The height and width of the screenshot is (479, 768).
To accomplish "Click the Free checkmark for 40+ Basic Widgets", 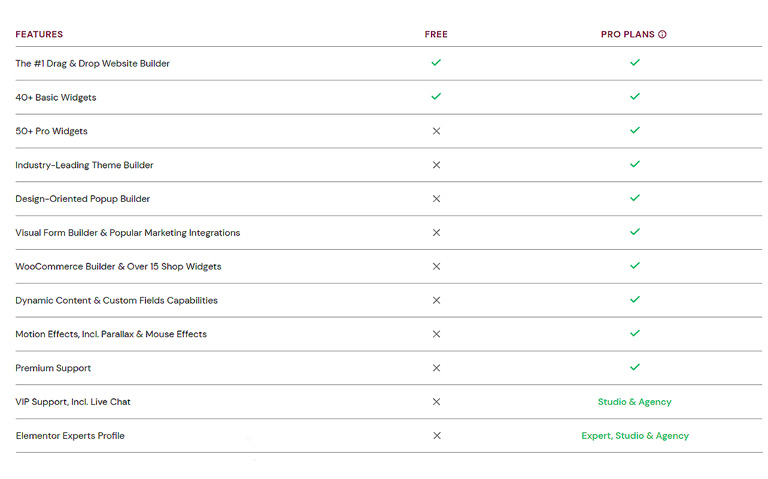I will [x=436, y=96].
